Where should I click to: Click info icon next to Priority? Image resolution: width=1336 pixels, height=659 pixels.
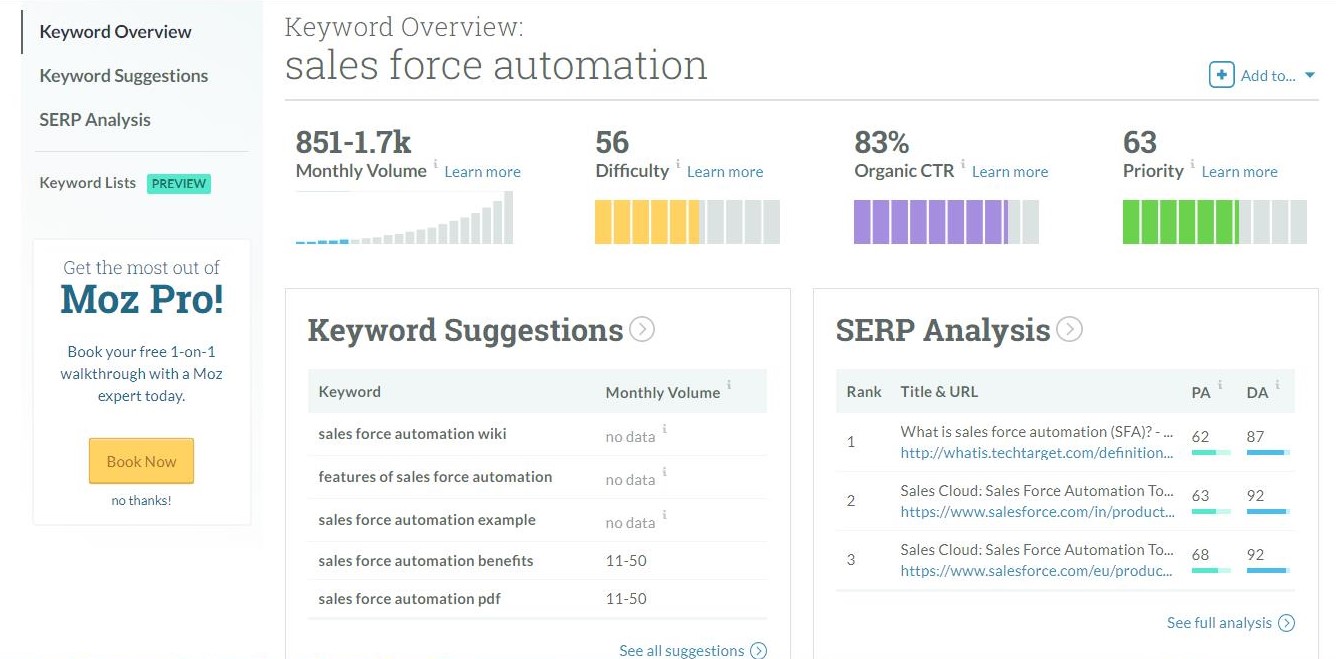1192,164
